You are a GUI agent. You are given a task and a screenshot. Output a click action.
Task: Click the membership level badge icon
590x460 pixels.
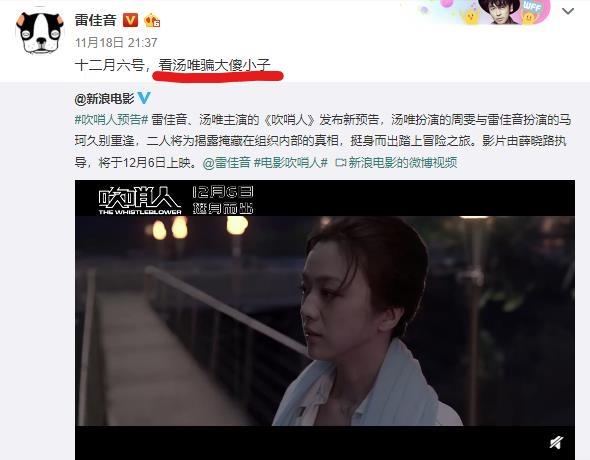152,20
